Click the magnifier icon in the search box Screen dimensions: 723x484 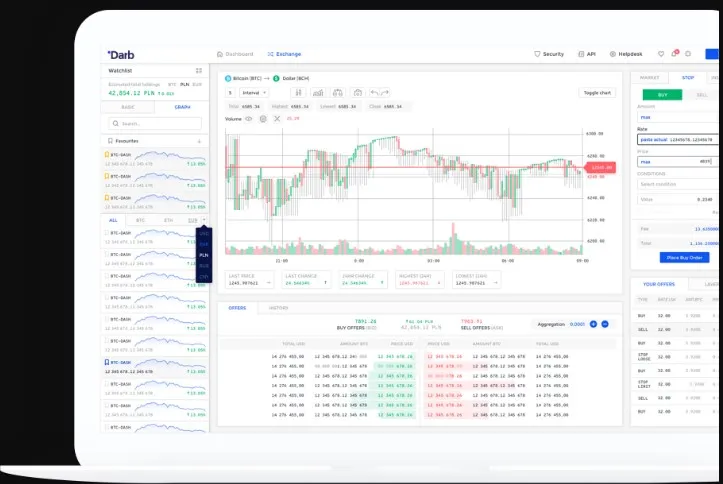tap(116, 124)
